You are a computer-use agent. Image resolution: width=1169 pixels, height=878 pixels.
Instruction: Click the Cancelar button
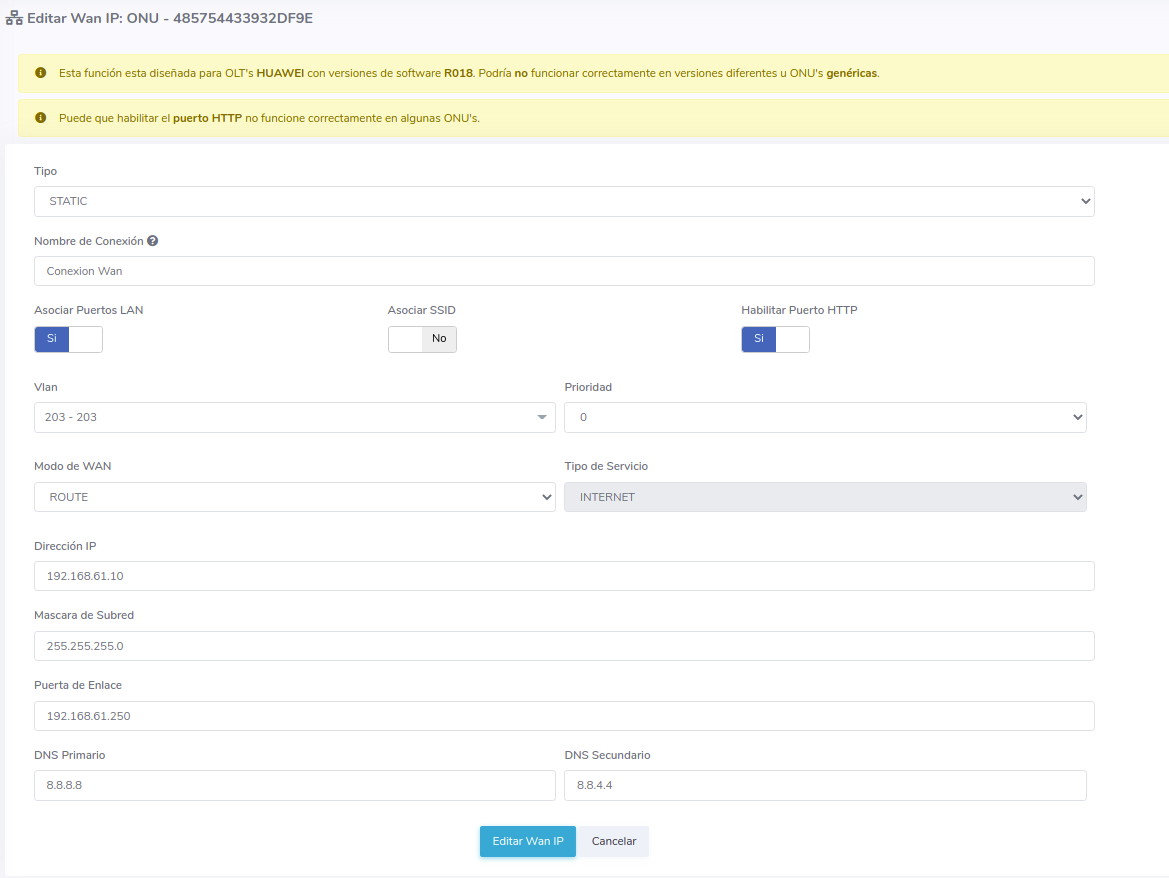(x=614, y=841)
